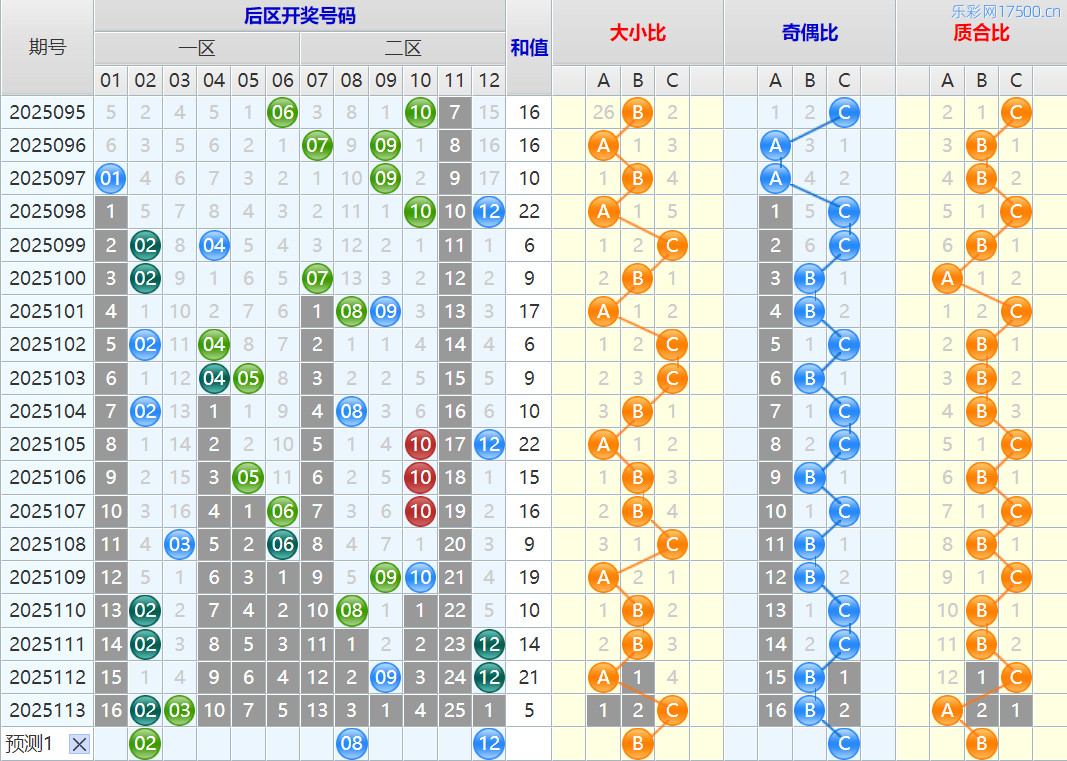
Task: Toggle ball 12 in the 预测1 row
Action: [488, 743]
